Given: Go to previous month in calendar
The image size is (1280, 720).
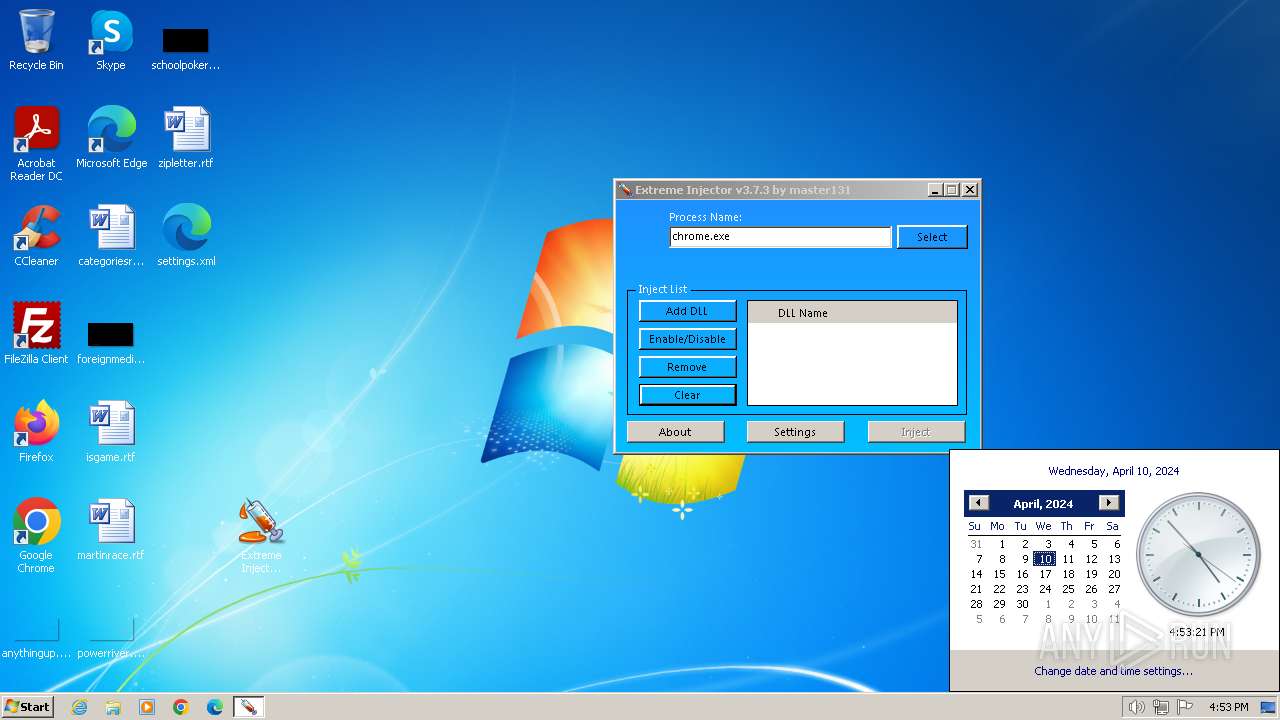Looking at the screenshot, I should [979, 503].
